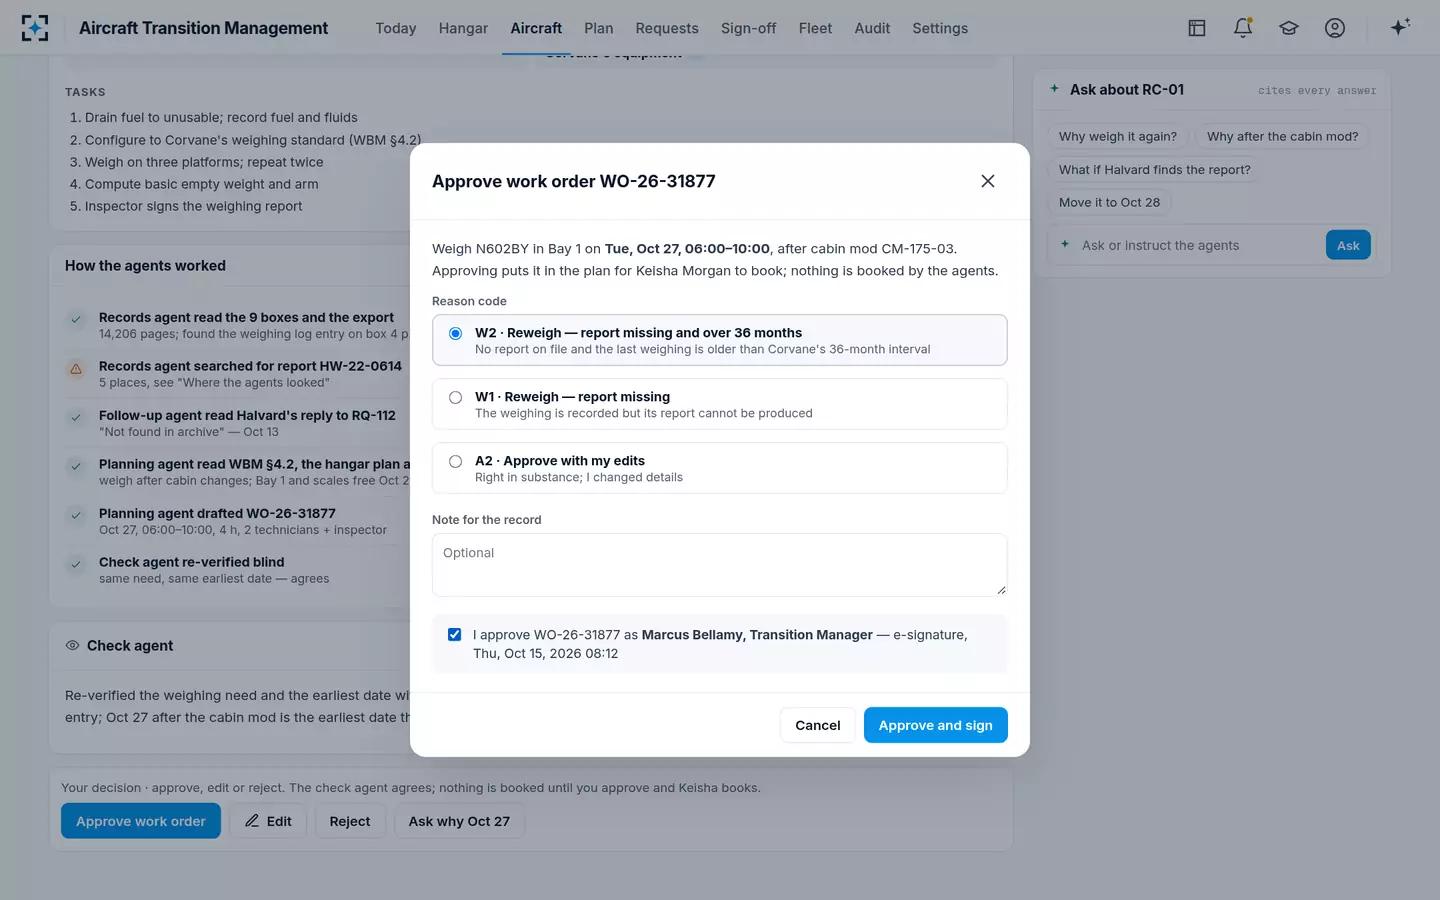Image resolution: width=1440 pixels, height=900 pixels.
Task: Untick the e-signature approval checkbox
Action: [454, 635]
